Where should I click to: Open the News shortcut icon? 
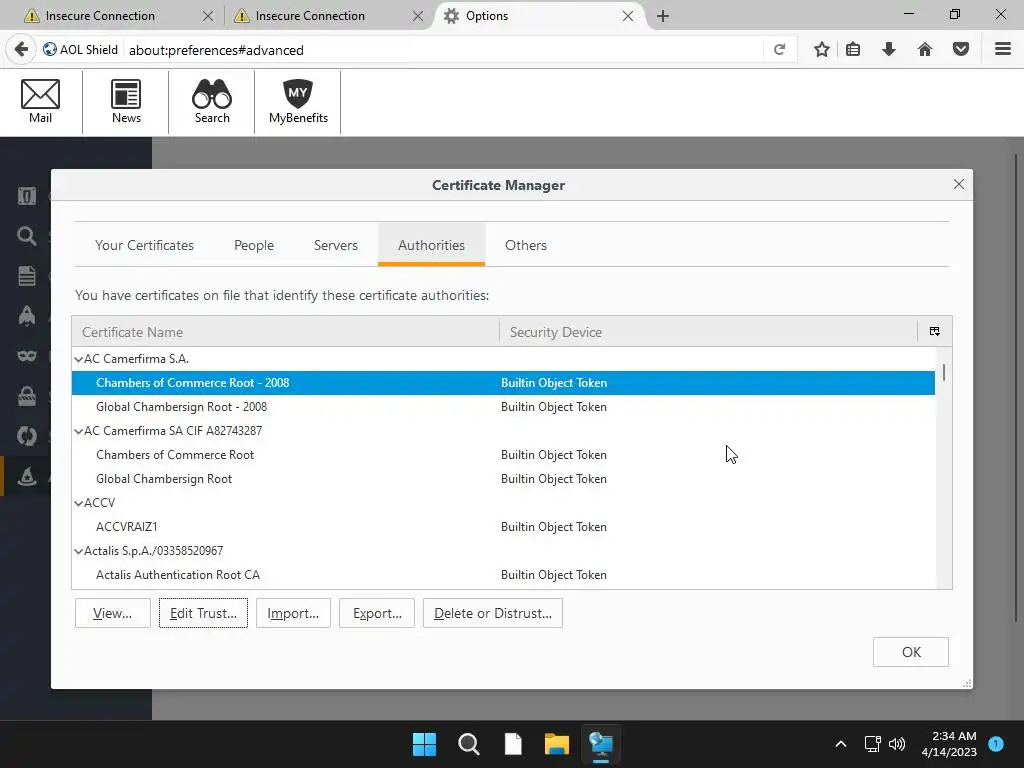click(x=126, y=101)
